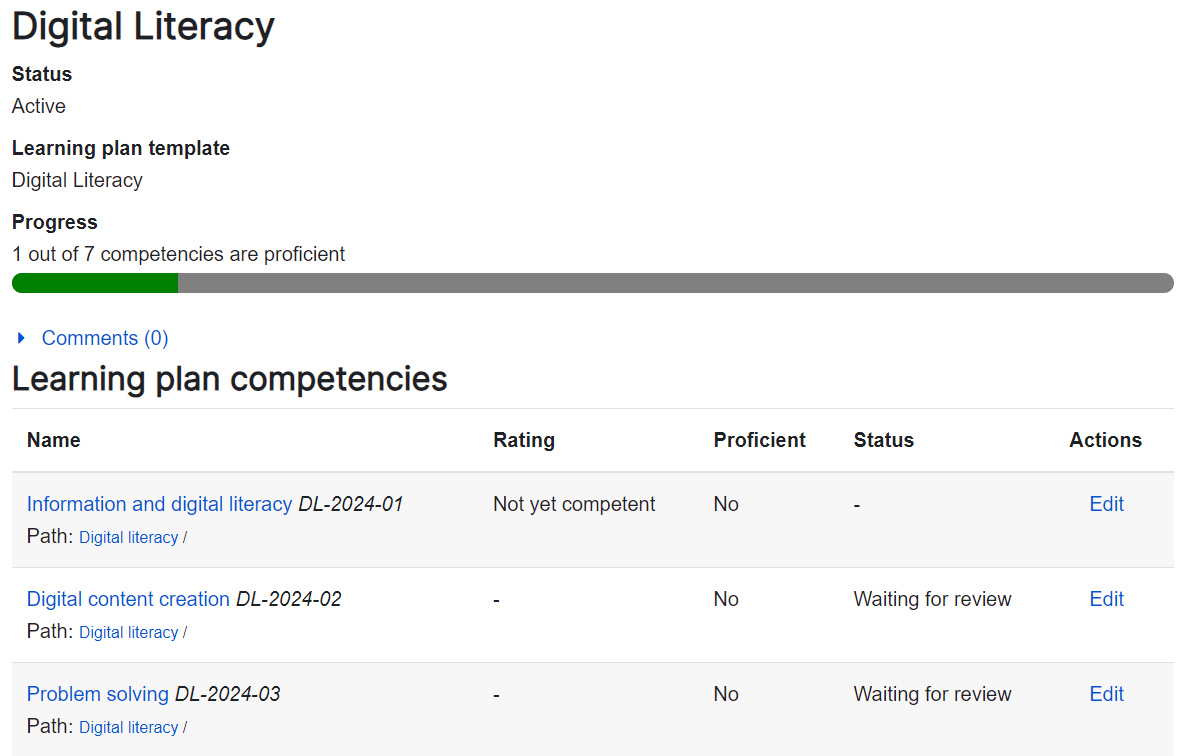Click 'Waiting for review' in Problem solving row

click(x=932, y=694)
